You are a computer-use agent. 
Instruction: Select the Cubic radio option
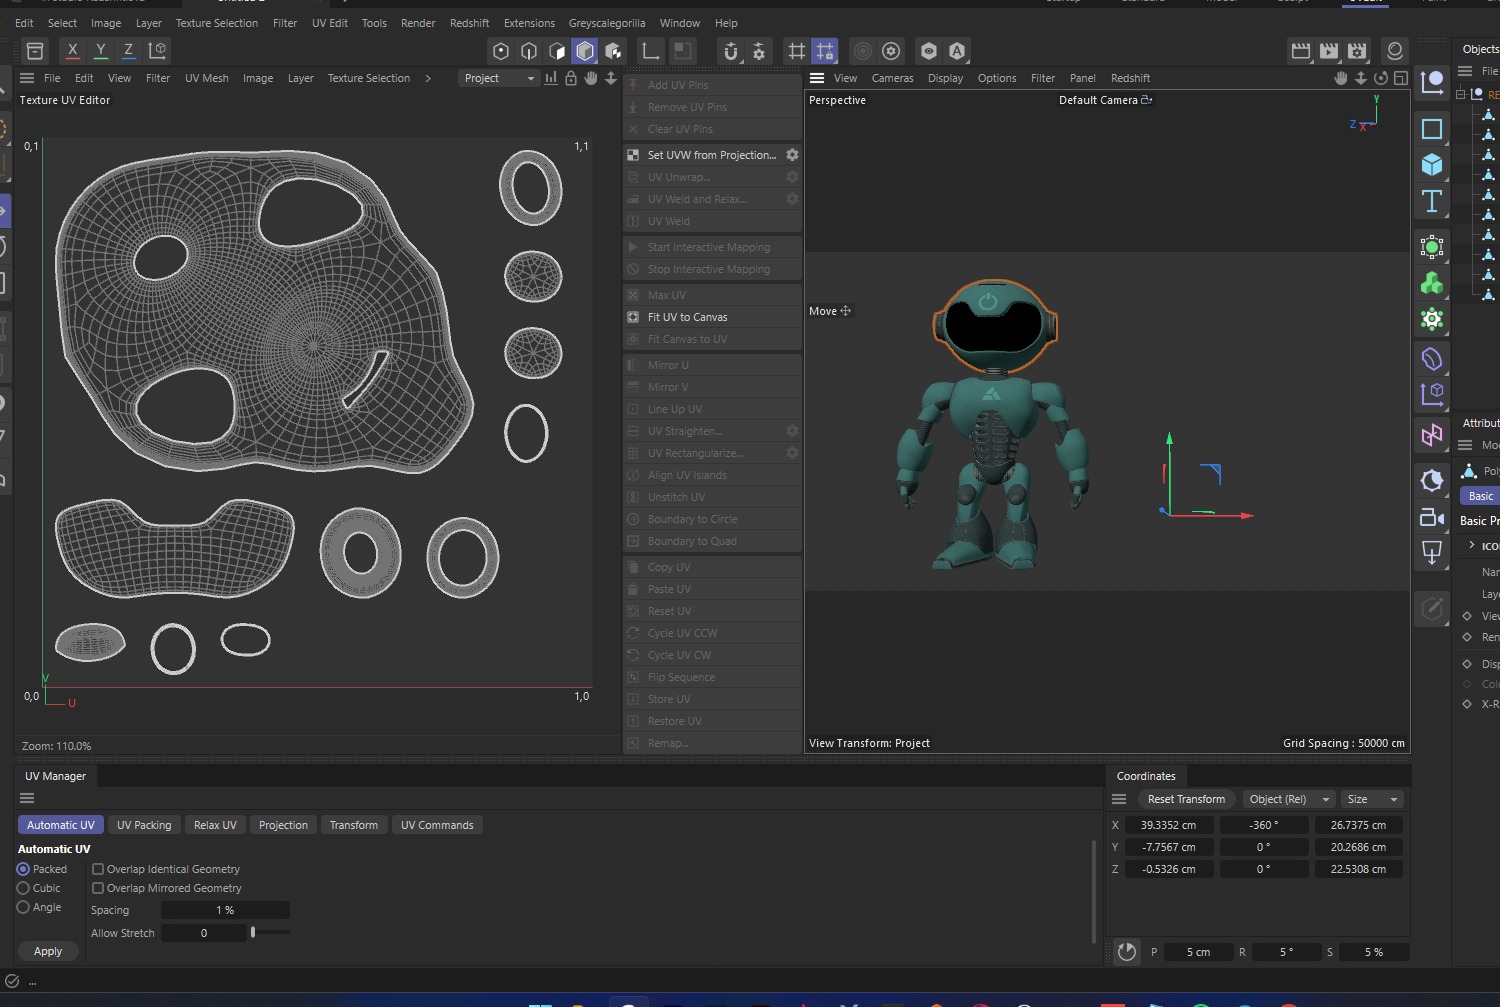point(23,888)
